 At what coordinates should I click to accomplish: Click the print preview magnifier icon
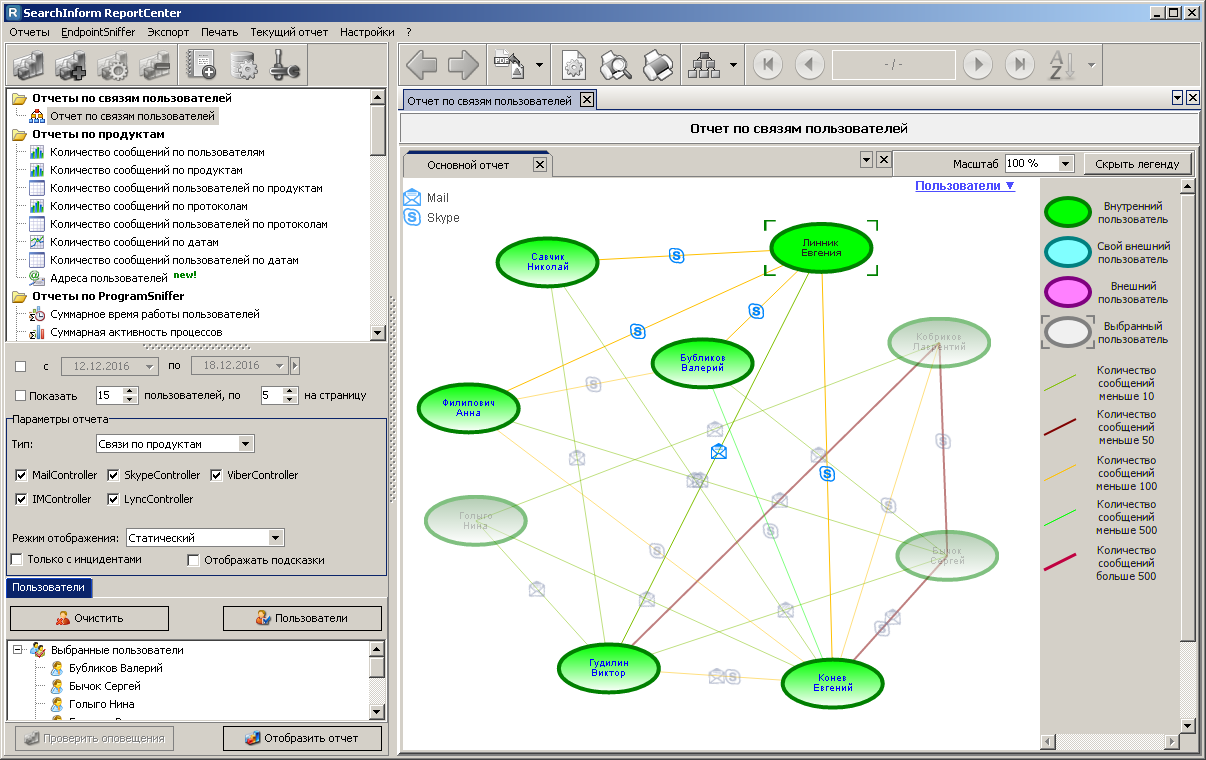[x=616, y=66]
